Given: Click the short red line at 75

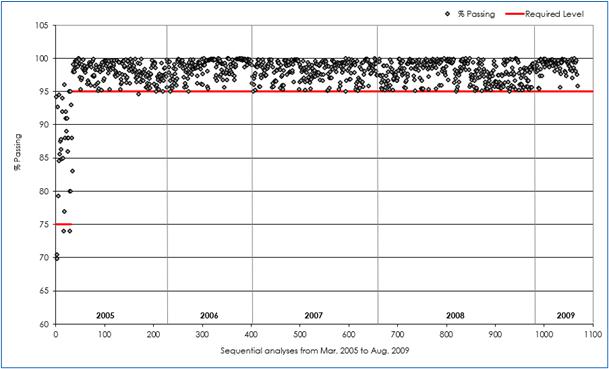Looking at the screenshot, I should (x=63, y=224).
